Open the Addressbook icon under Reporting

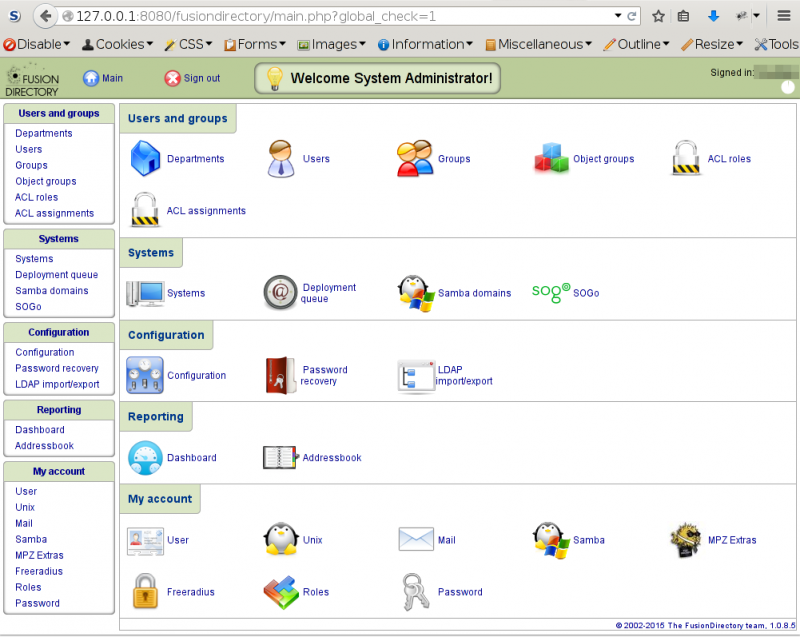point(280,457)
